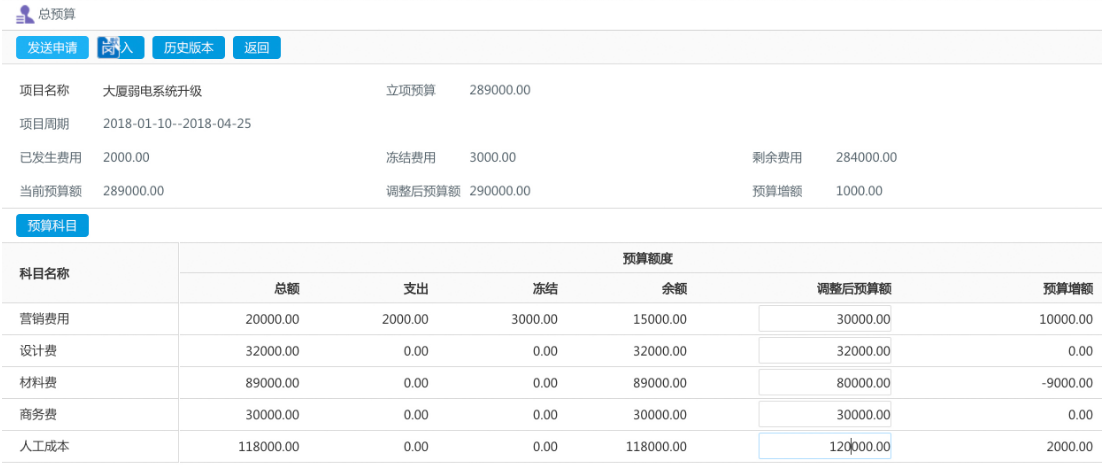Screen dimensions: 1102x473
Task: Select 设计费 余额 cell 32000.00
Action: [x=660, y=351]
